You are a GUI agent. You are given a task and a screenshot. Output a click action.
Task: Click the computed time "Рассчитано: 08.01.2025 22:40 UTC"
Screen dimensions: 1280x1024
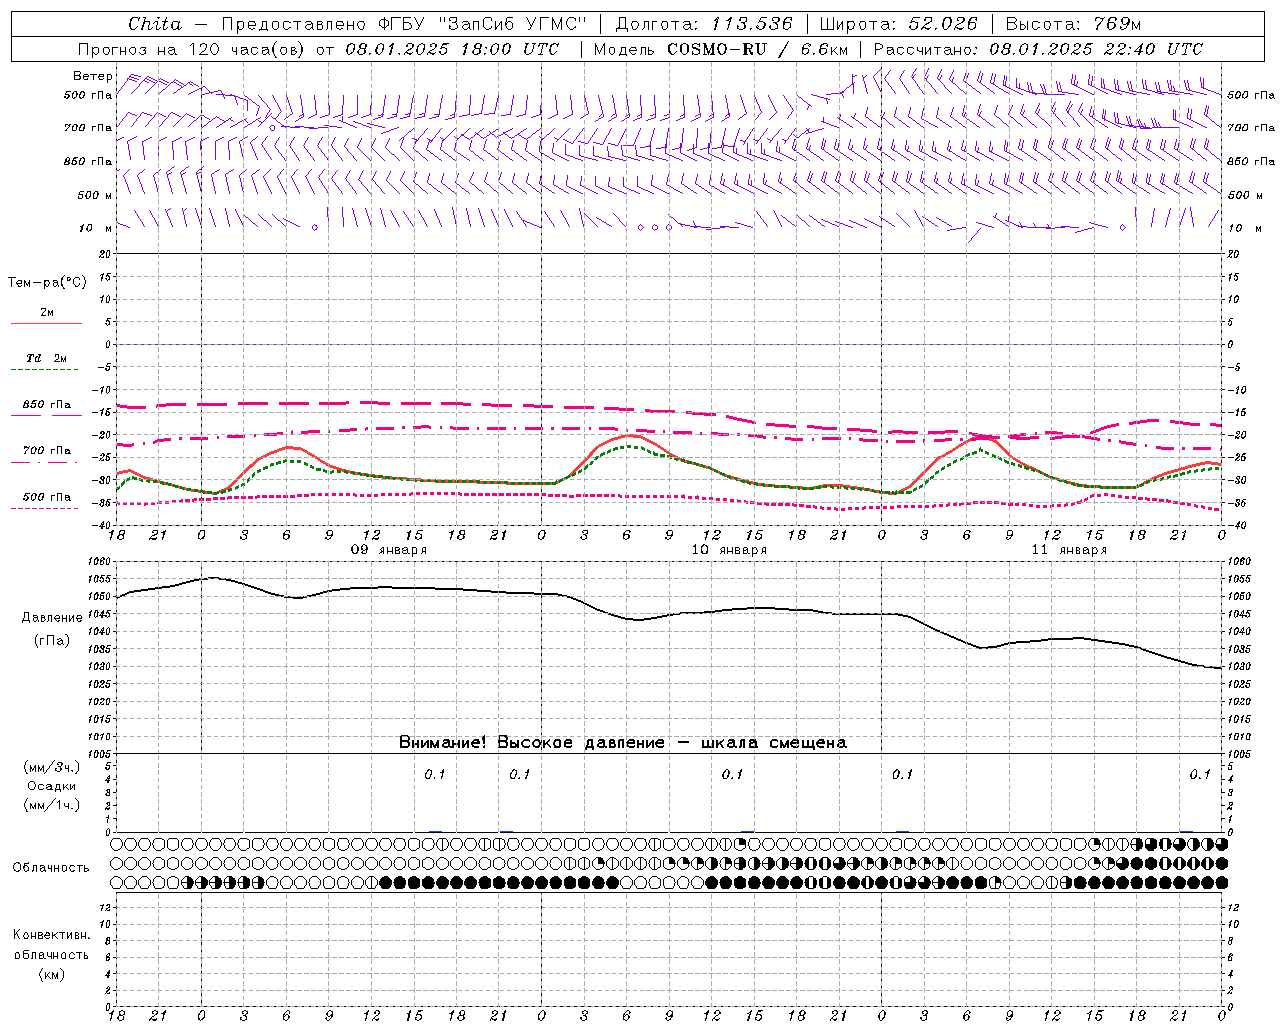(x=1038, y=49)
